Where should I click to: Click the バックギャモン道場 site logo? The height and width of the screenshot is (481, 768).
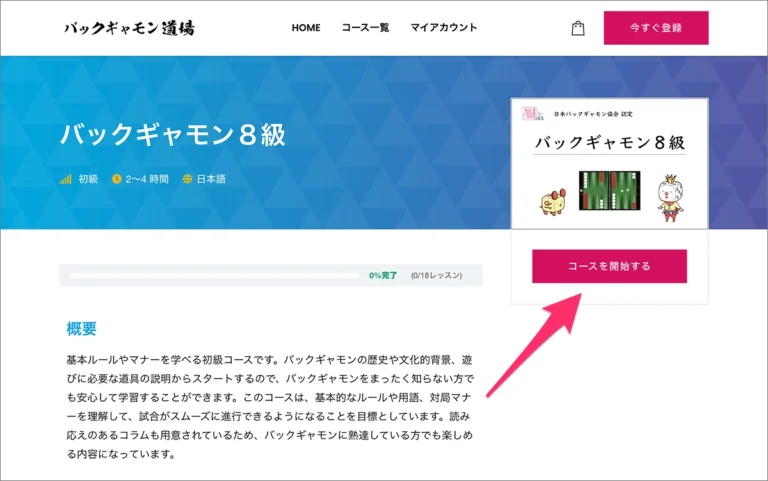pos(129,28)
